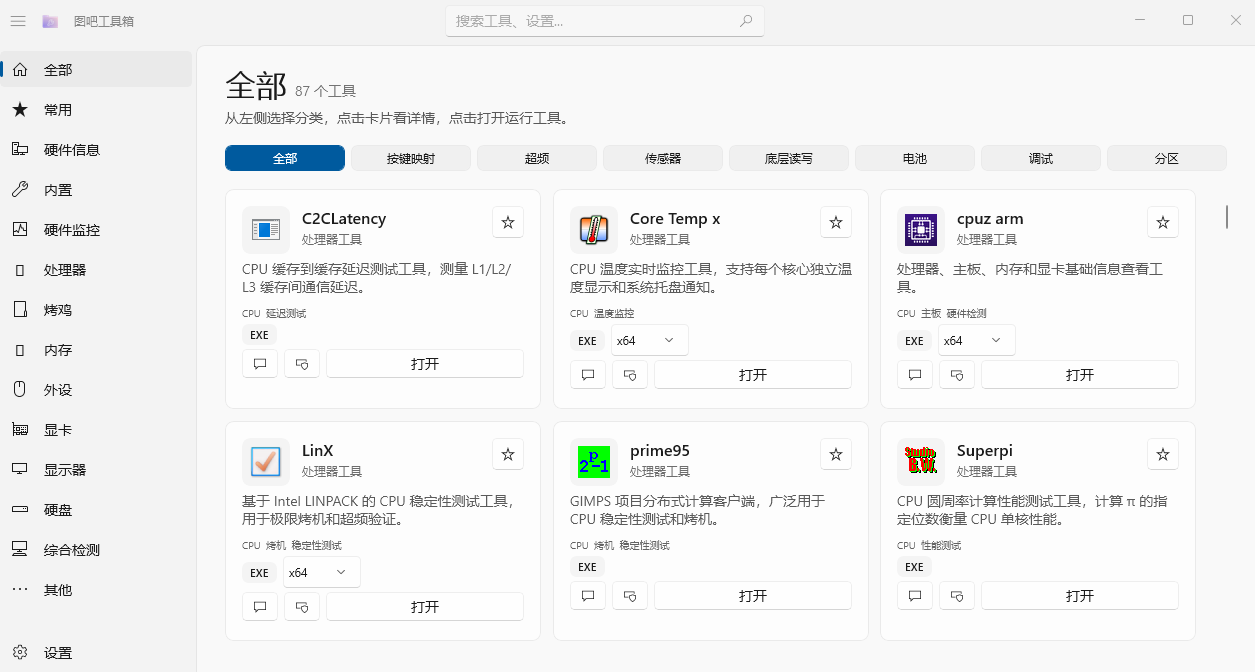Screen dimensions: 1255x672
Task: Open 常用 favorites in sidebar
Action: pyautogui.click(x=96, y=110)
